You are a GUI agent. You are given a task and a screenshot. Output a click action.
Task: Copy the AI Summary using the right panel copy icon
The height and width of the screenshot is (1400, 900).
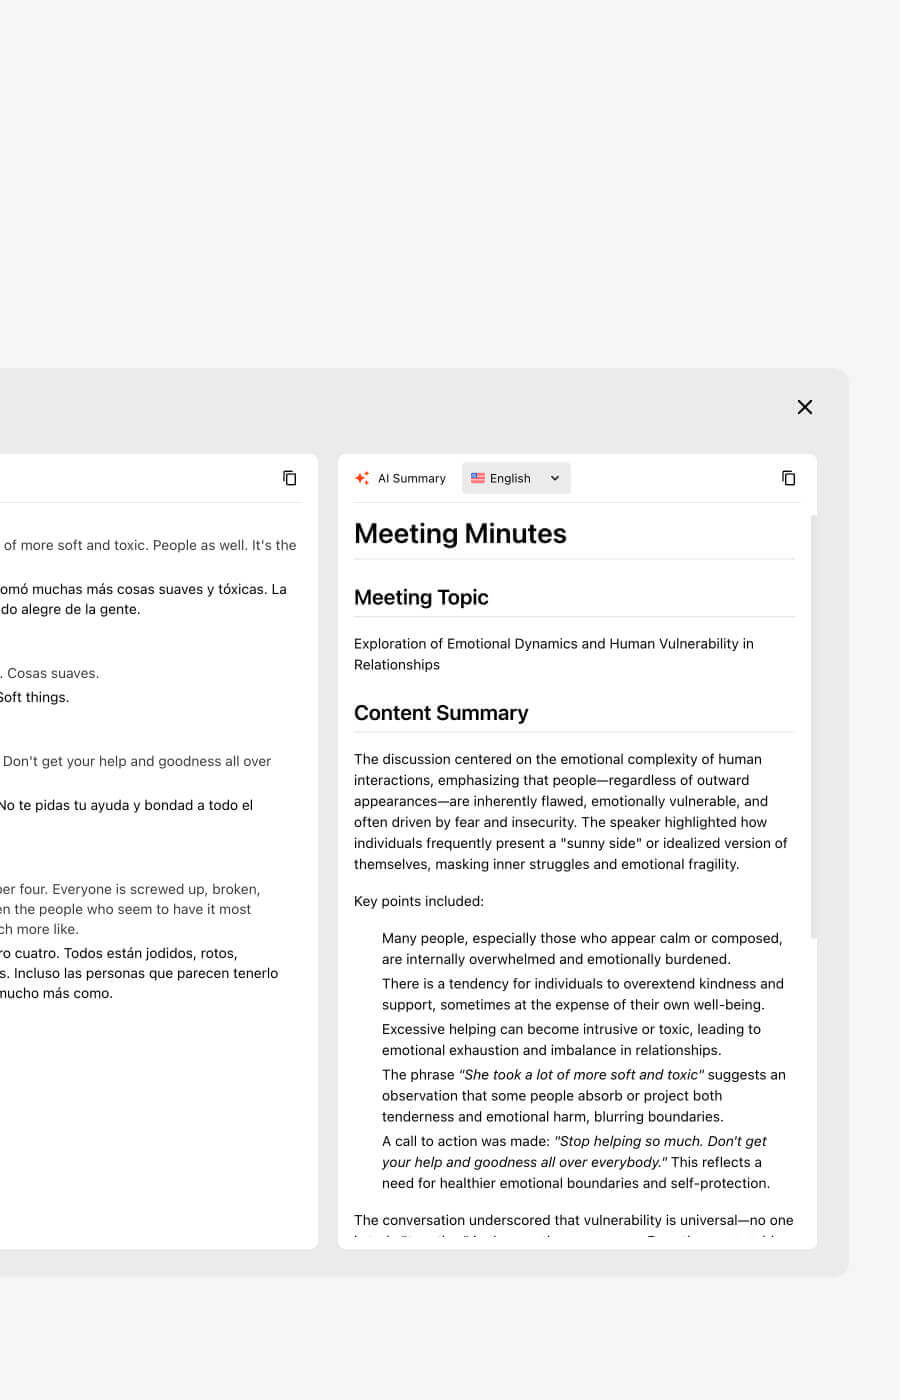click(x=789, y=478)
